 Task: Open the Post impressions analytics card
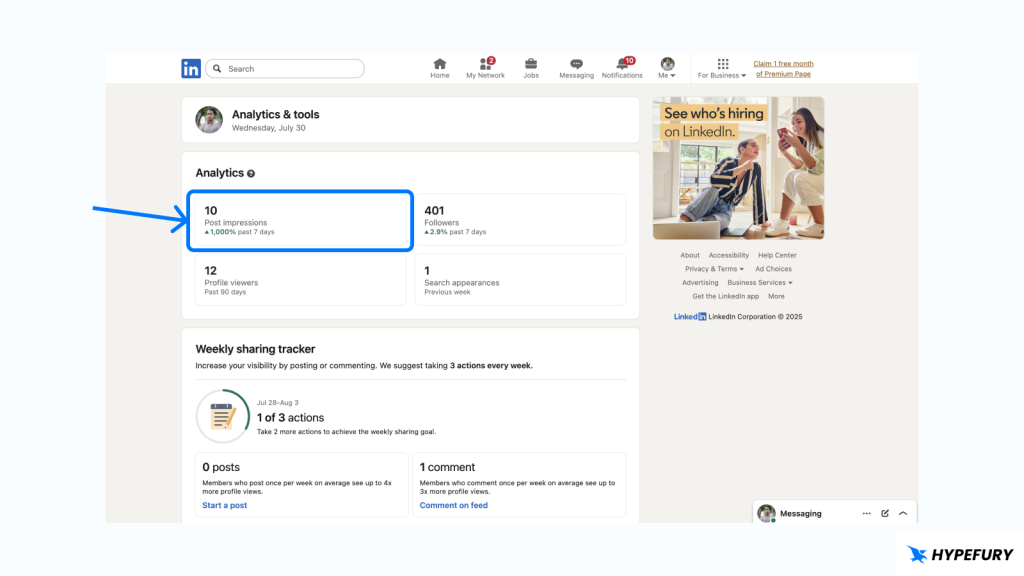coord(301,221)
